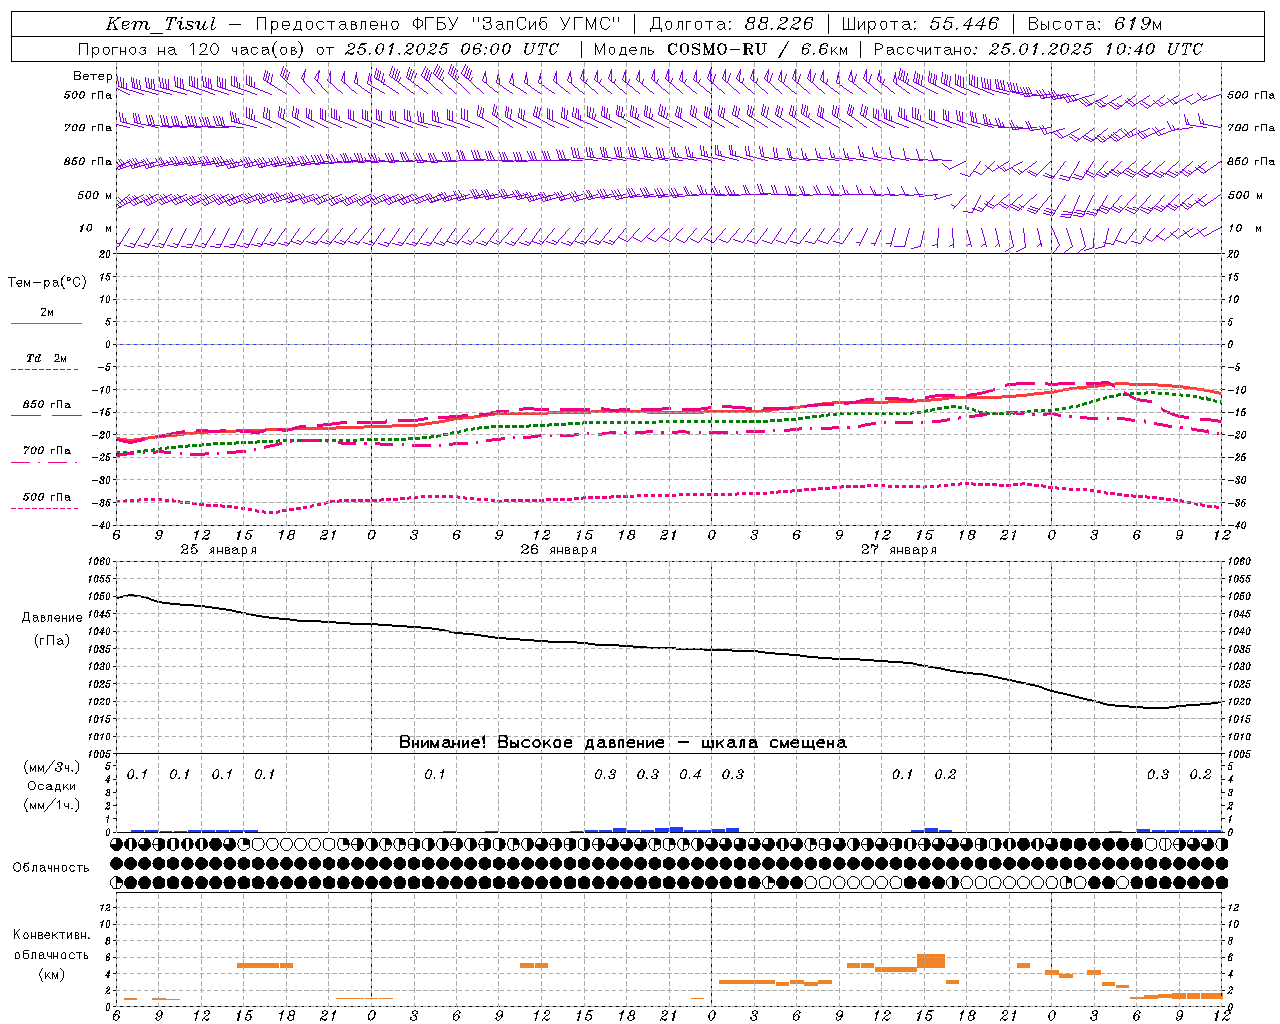This screenshot has width=1280, height=1024.
Task: Click the "27 января" date label
Action: pos(898,550)
